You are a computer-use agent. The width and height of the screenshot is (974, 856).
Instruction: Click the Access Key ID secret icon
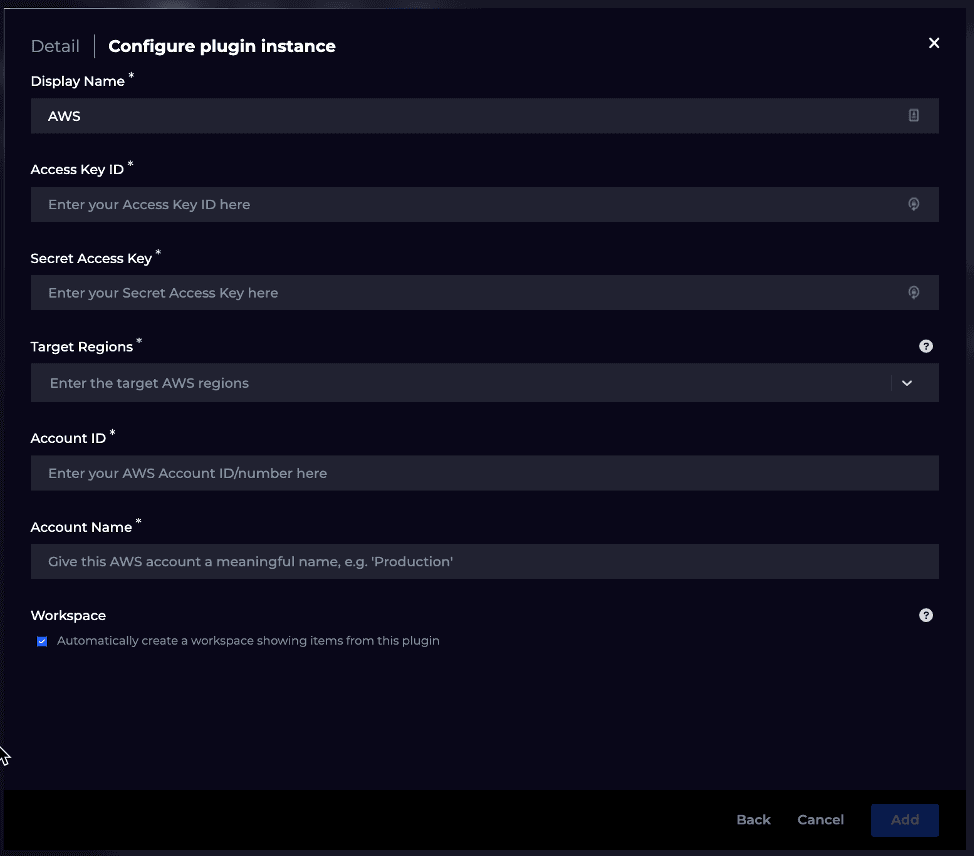pyautogui.click(x=913, y=204)
